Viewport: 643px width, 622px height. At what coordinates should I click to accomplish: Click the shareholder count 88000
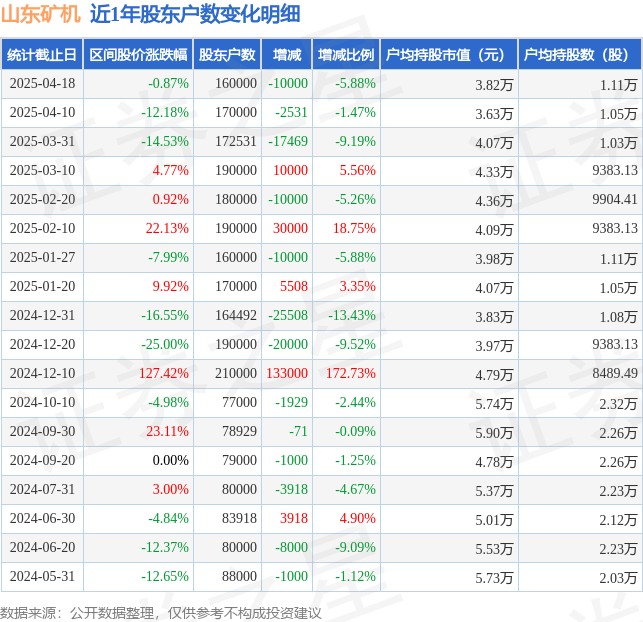(x=239, y=576)
